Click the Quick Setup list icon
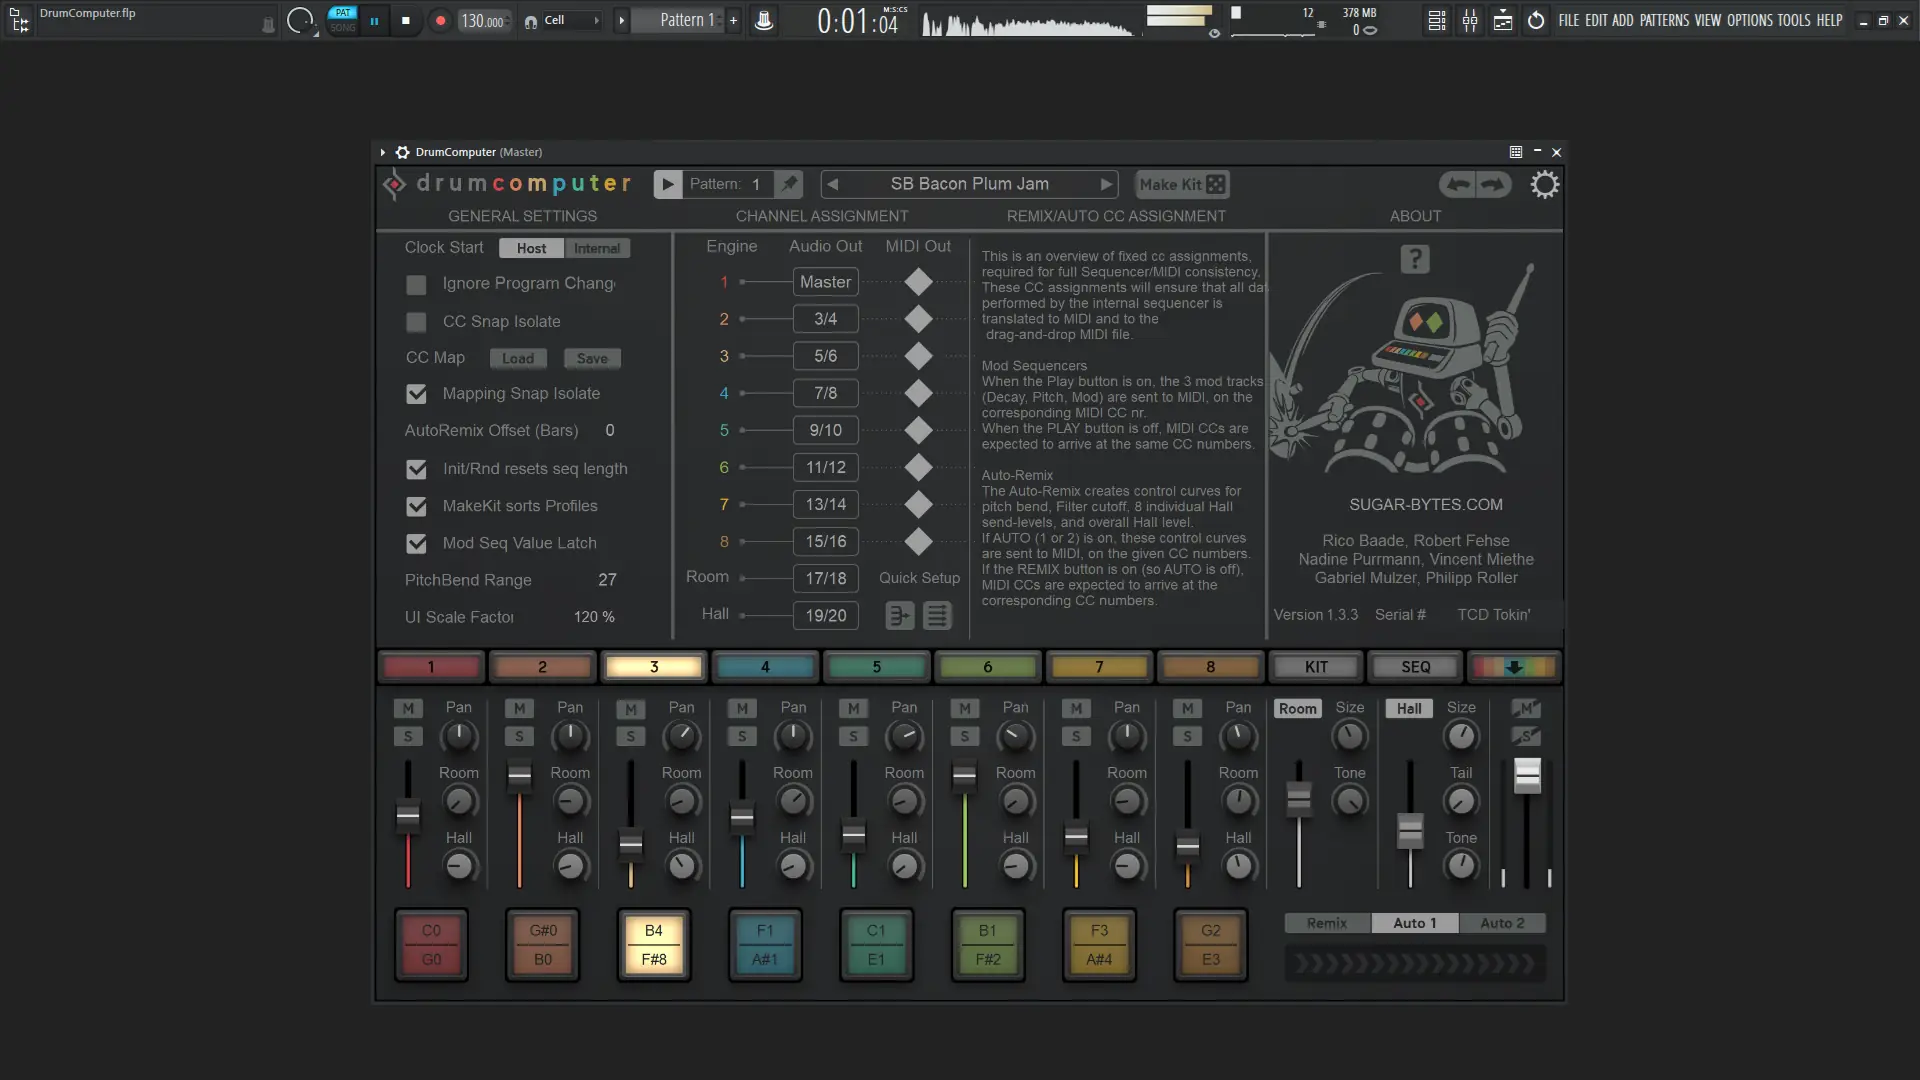Viewport: 1920px width, 1080px height. (937, 616)
